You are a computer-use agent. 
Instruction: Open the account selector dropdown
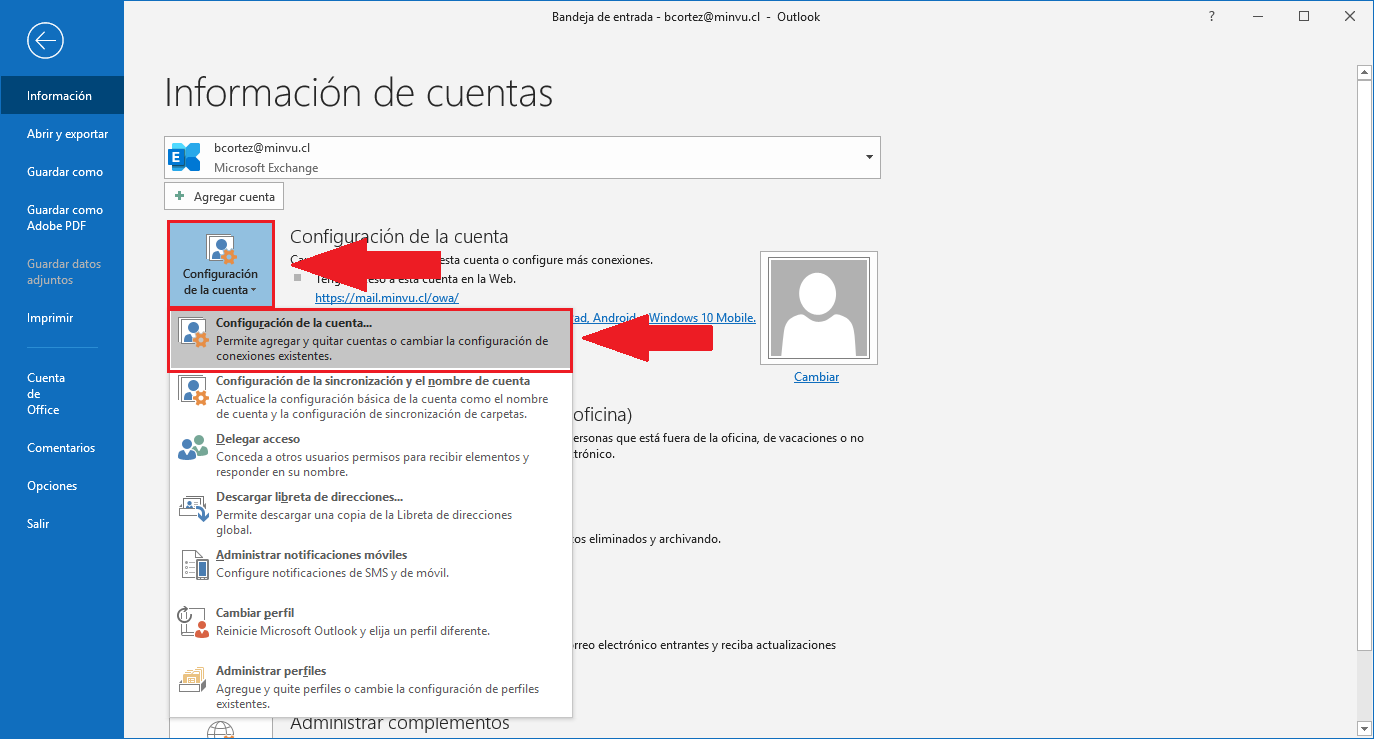[869, 157]
